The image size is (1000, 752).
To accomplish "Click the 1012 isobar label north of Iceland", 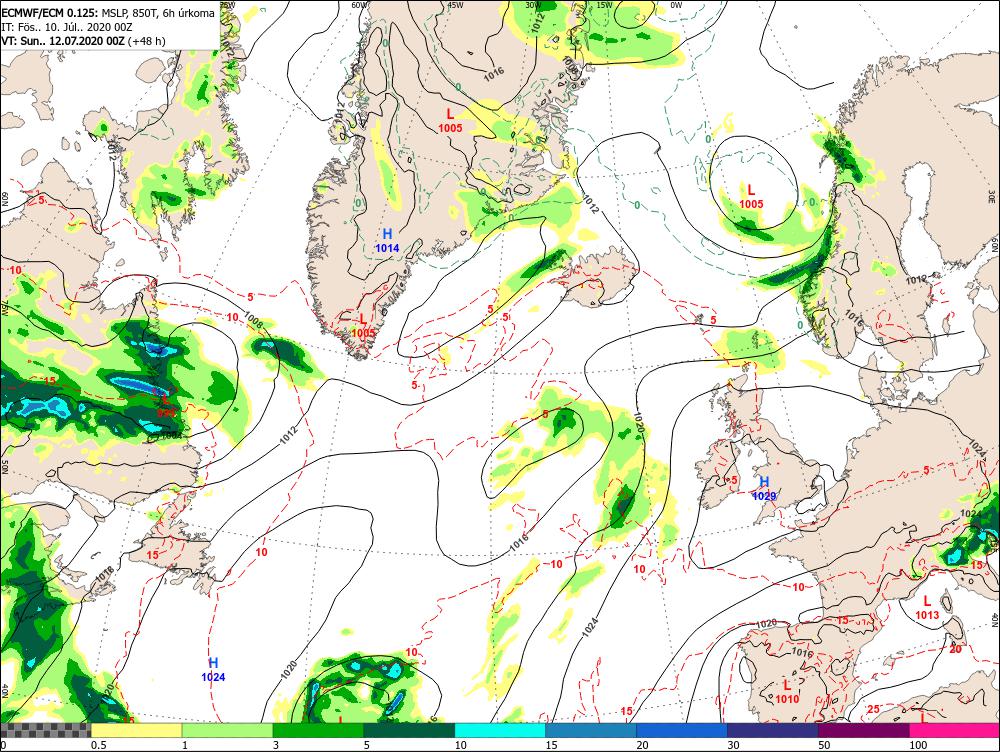I will (590, 203).
